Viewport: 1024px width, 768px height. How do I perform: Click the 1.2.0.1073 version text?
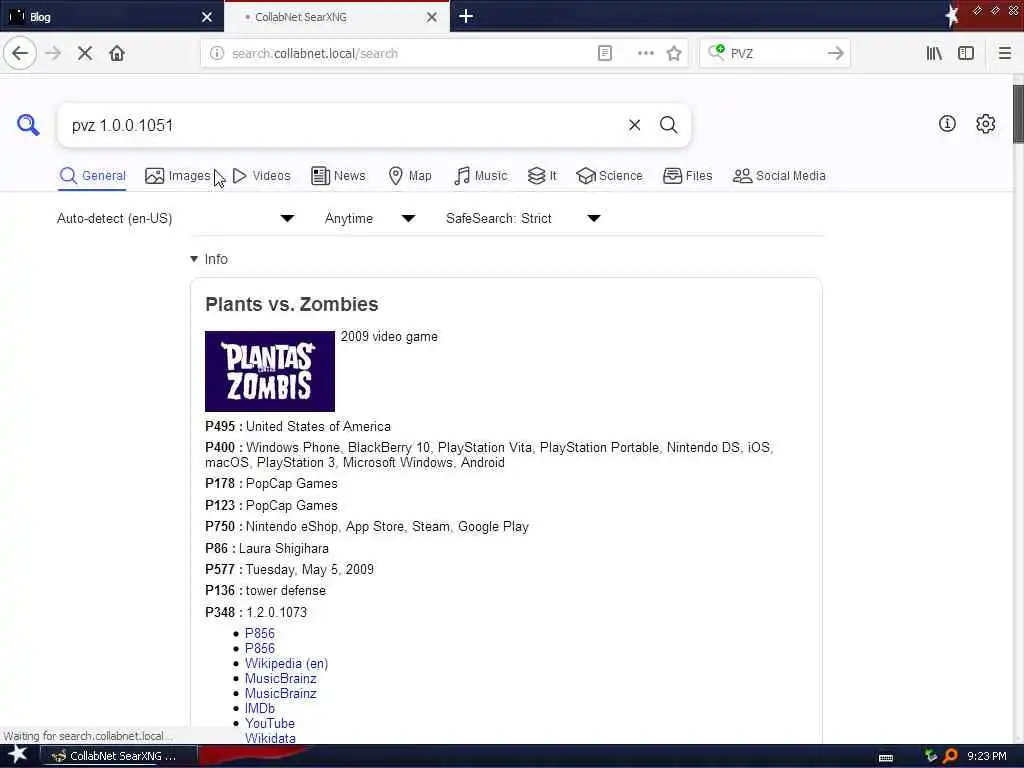(x=276, y=612)
